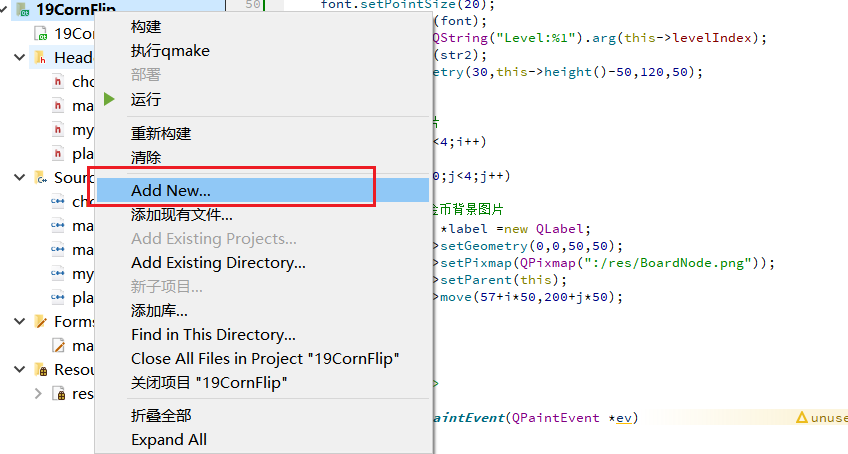Click cpp file icon beside 'pla' in Sources
Image resolution: width=848 pixels, height=454 pixels.
coord(58,297)
